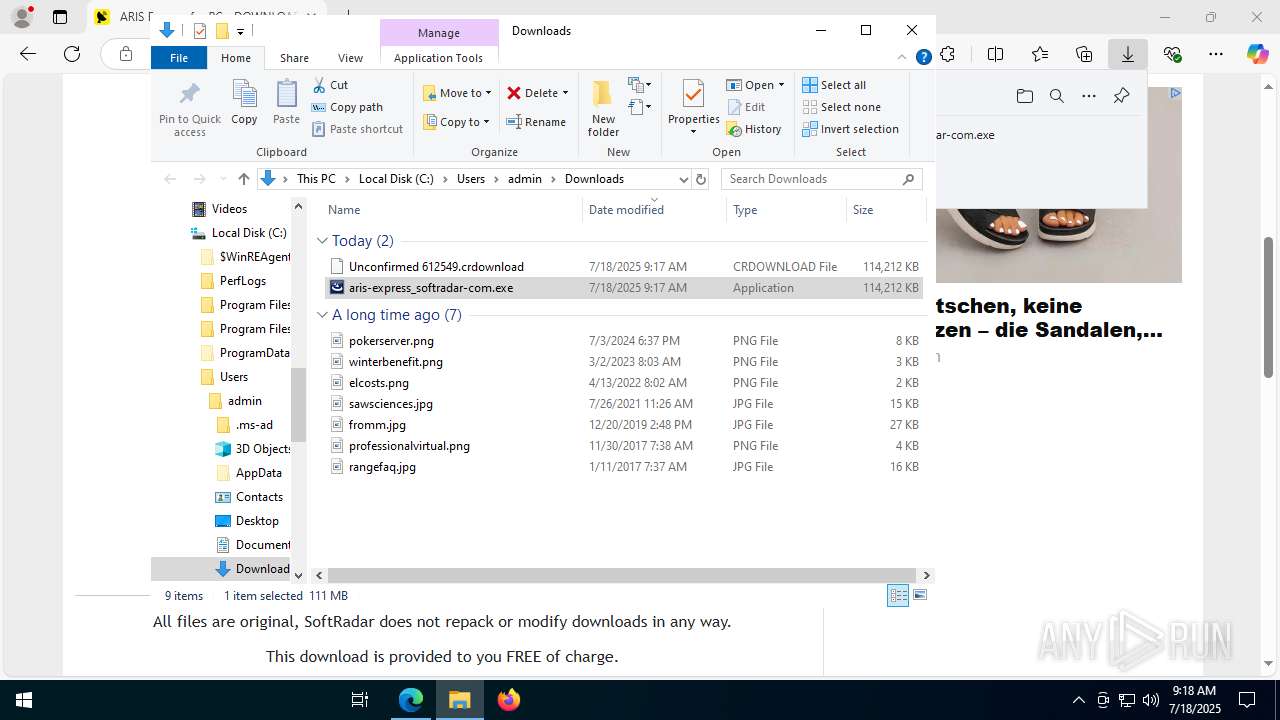Open Windows Start menu

click(24, 700)
